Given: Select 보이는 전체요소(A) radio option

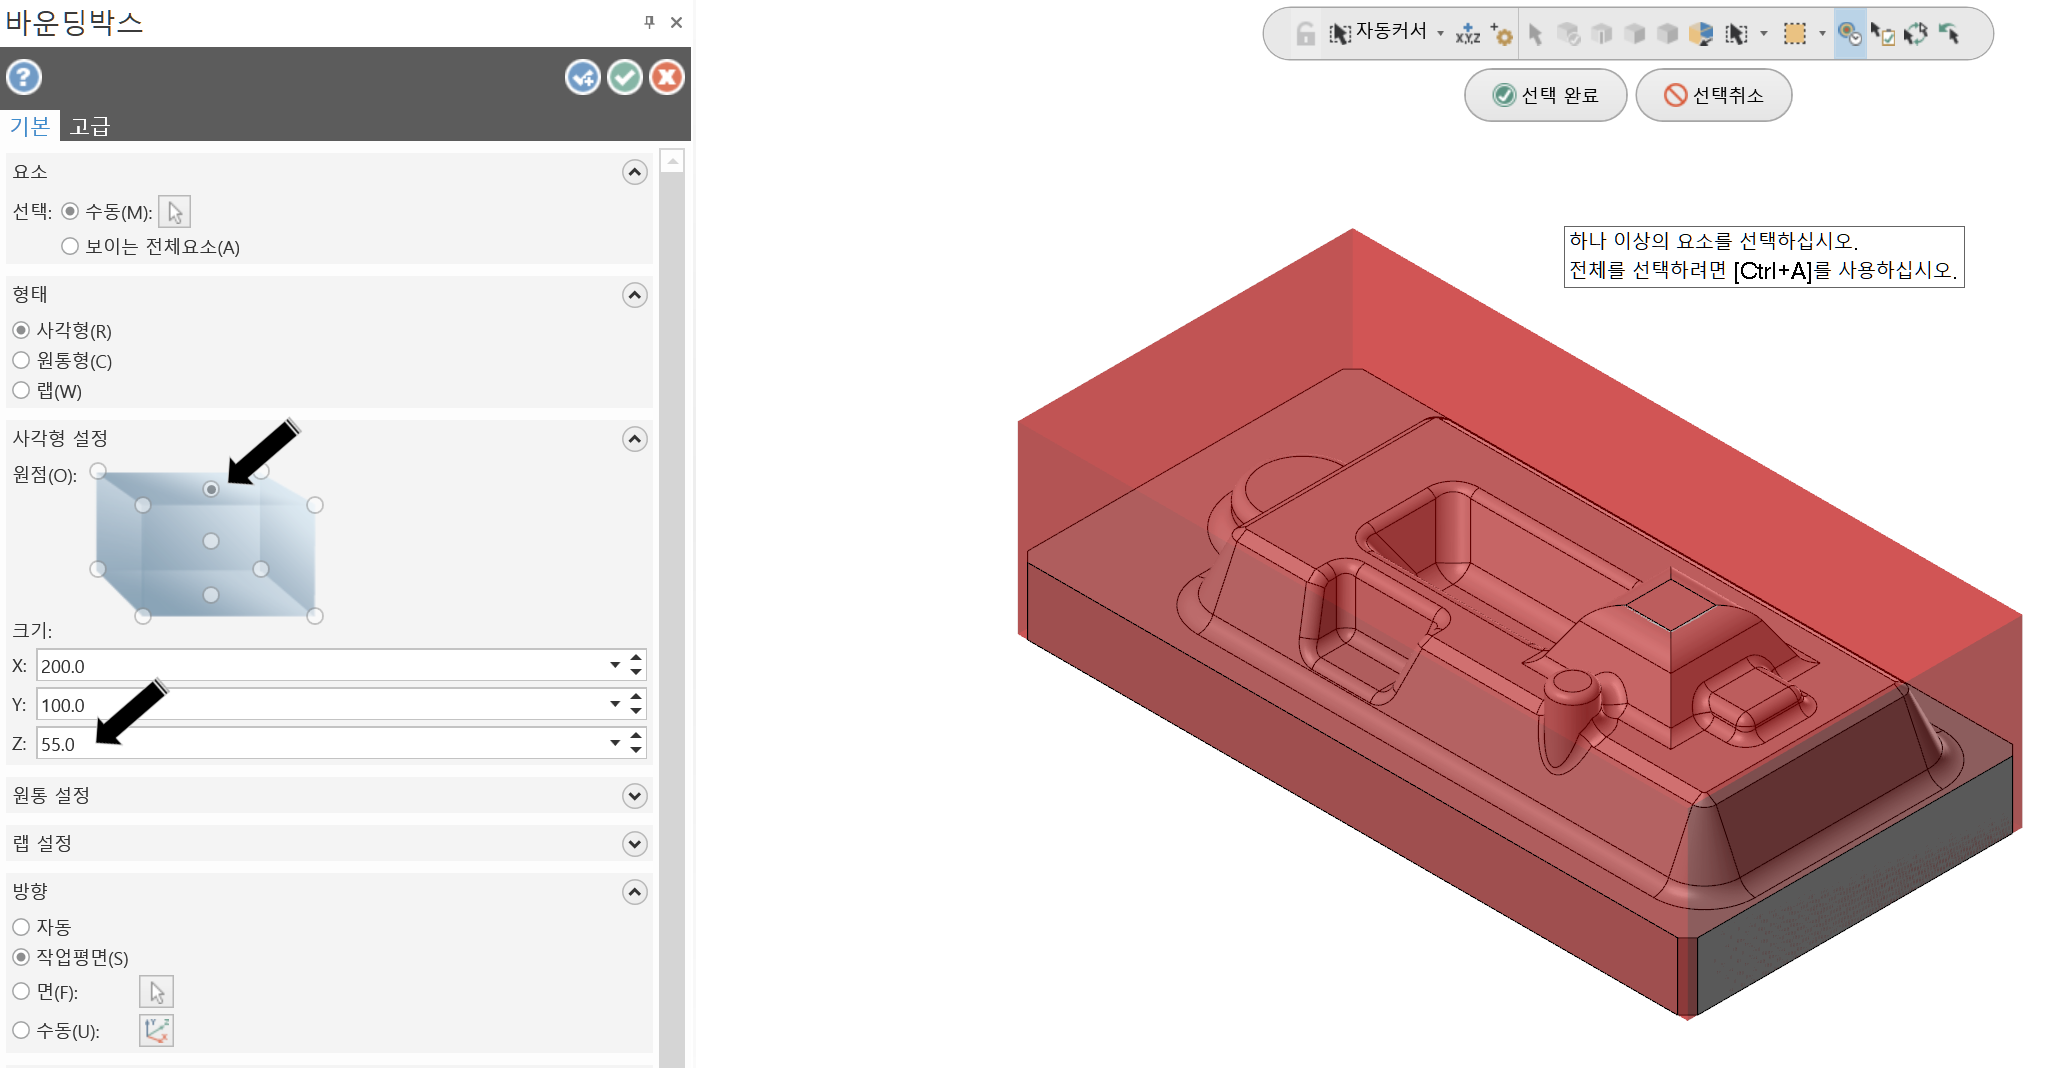Looking at the screenshot, I should (70, 246).
